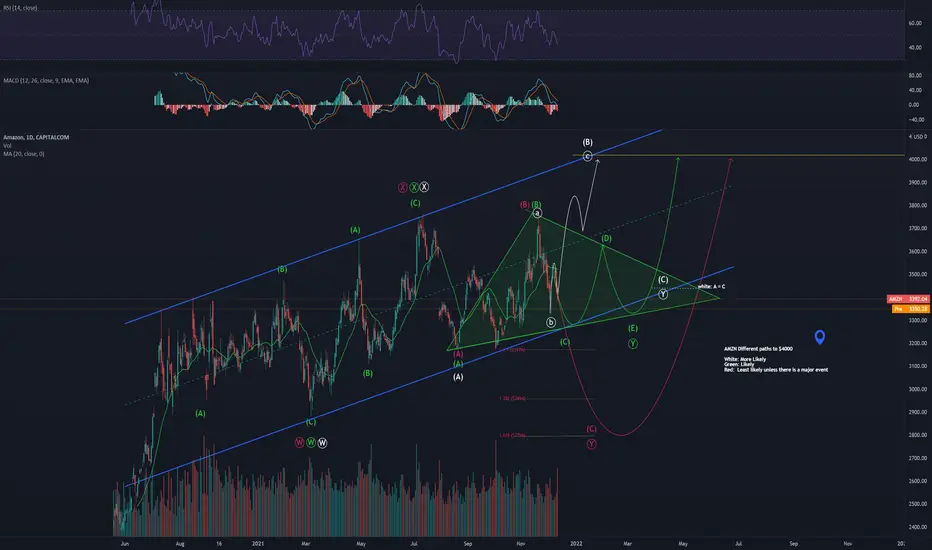Select the red circled Y label
The image size is (932, 550).
[591, 444]
